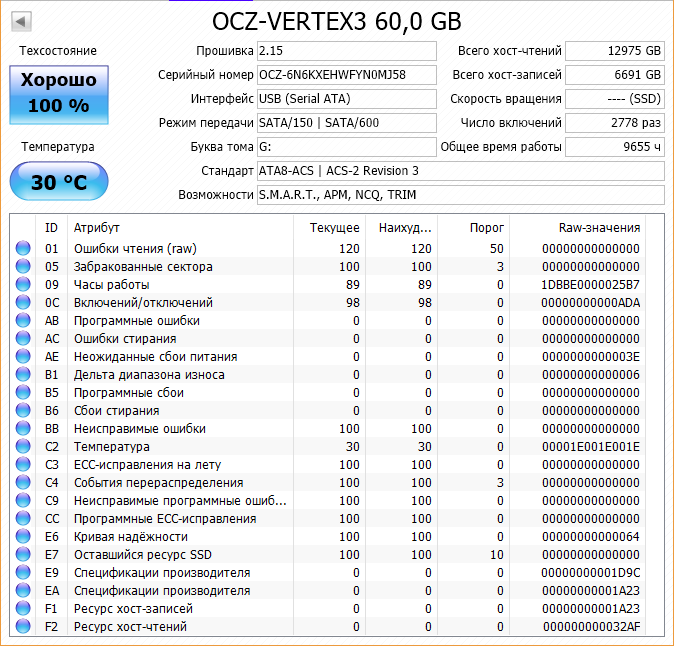Click the status dot for attribute 0C
This screenshot has height=646, width=674.
(23, 302)
